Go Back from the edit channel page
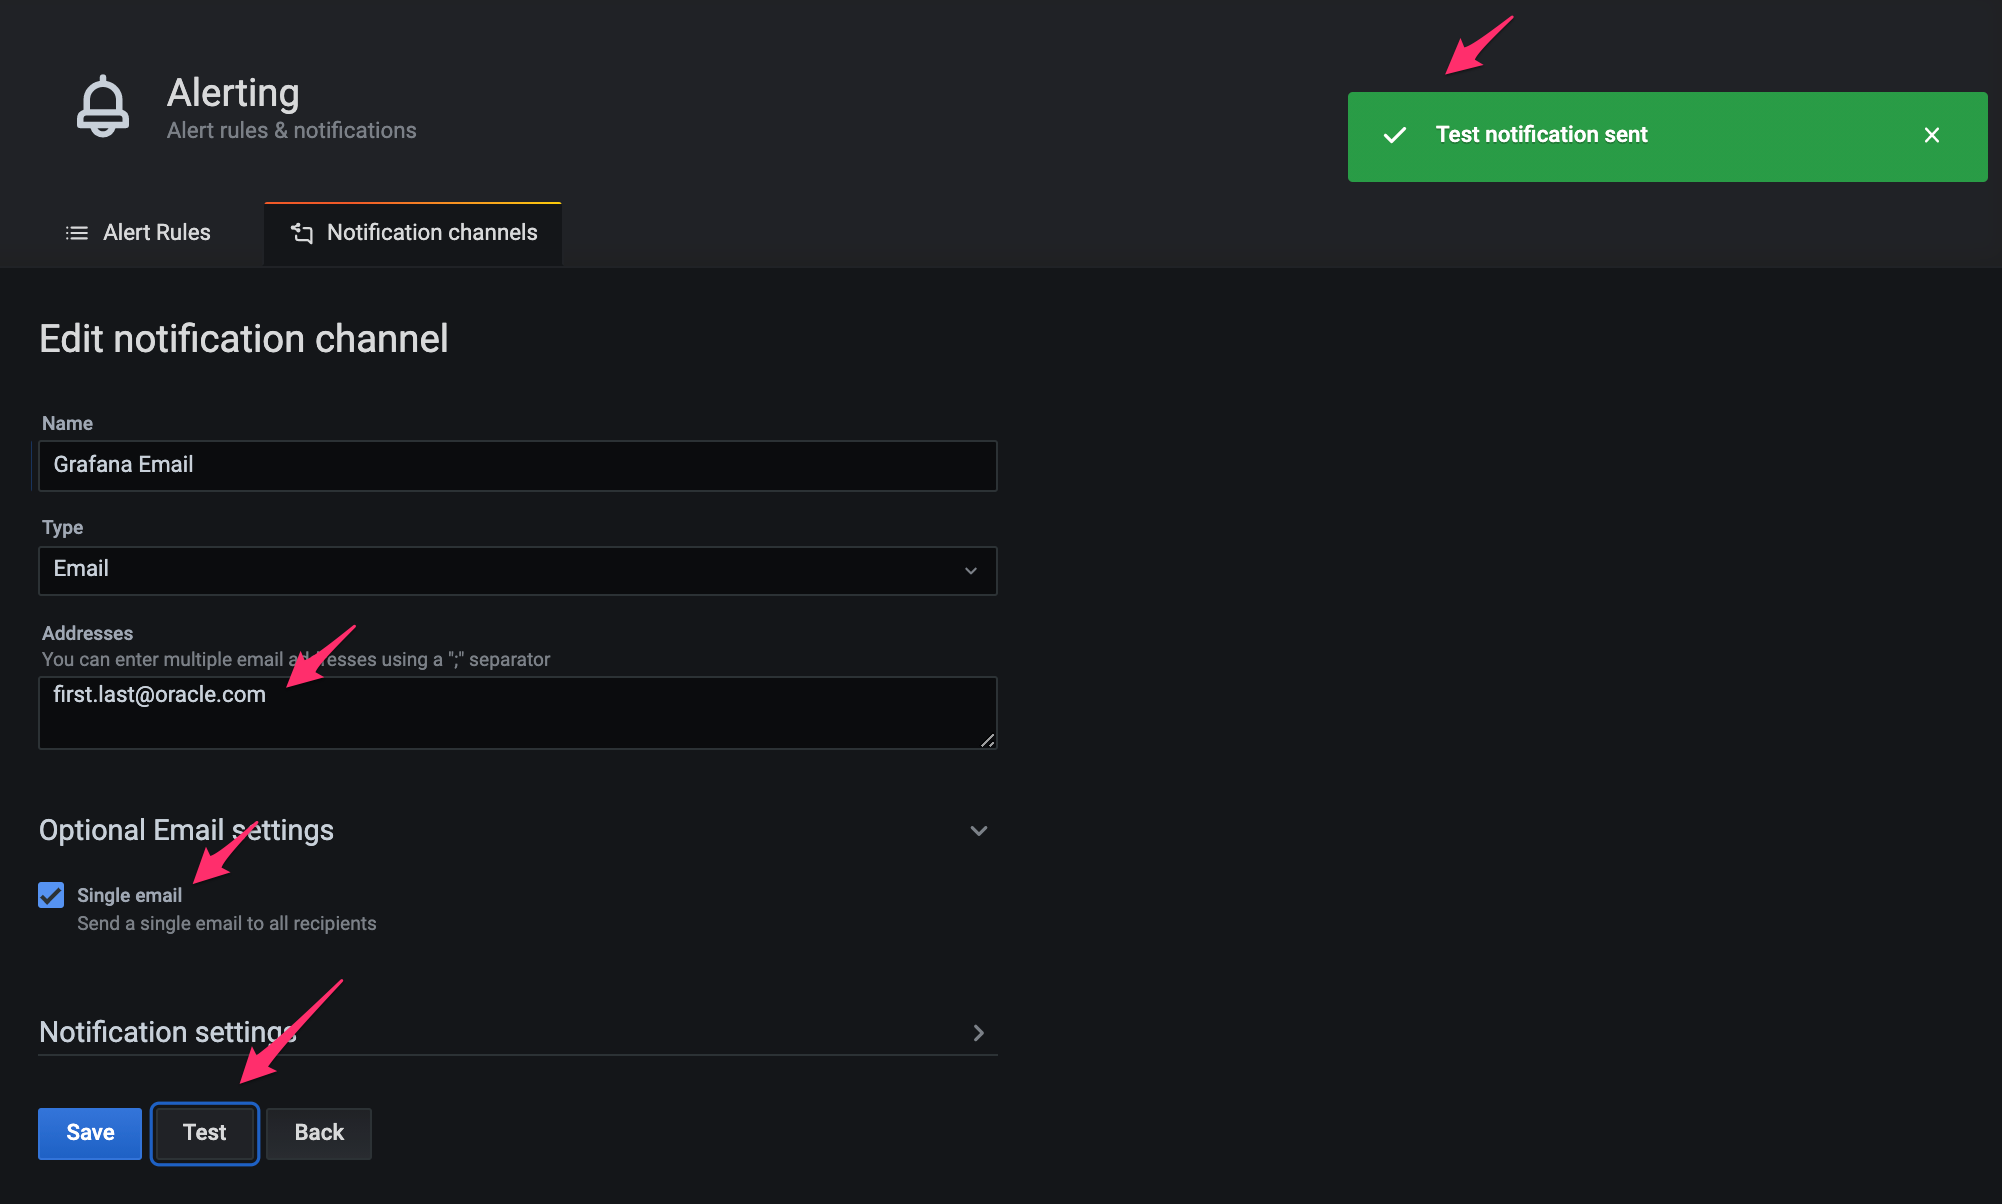 (x=318, y=1133)
